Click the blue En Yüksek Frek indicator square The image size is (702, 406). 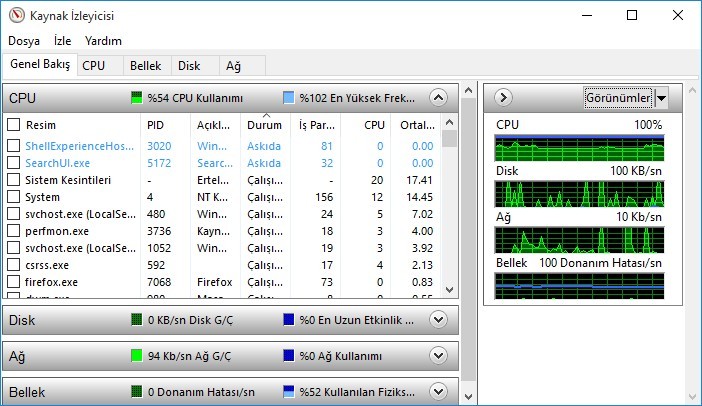(289, 98)
